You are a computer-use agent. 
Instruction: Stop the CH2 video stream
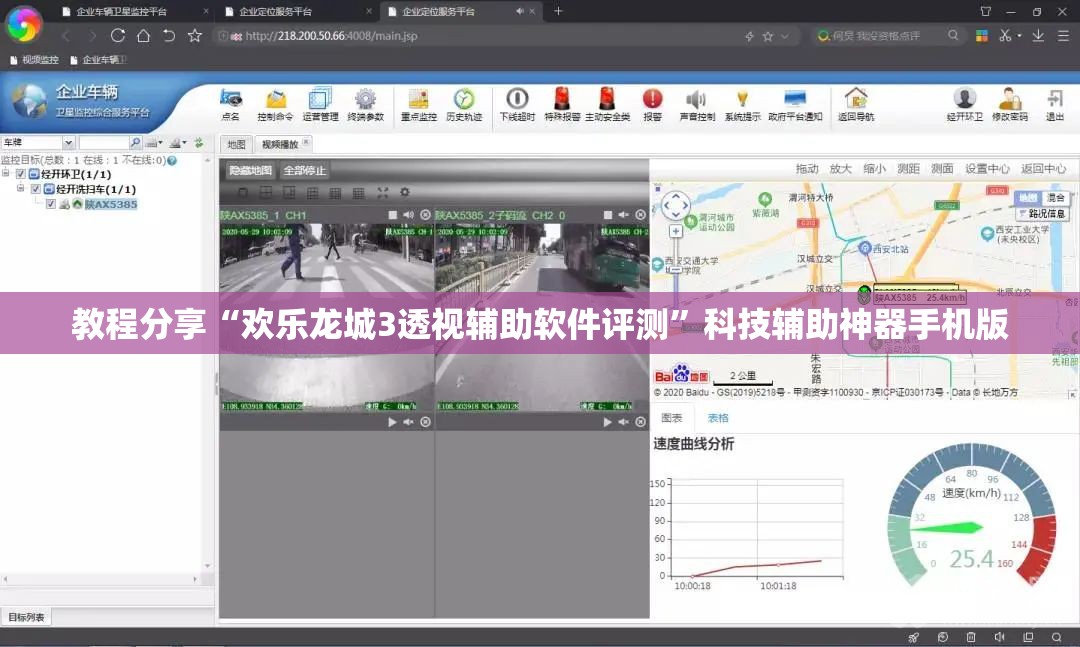click(608, 215)
